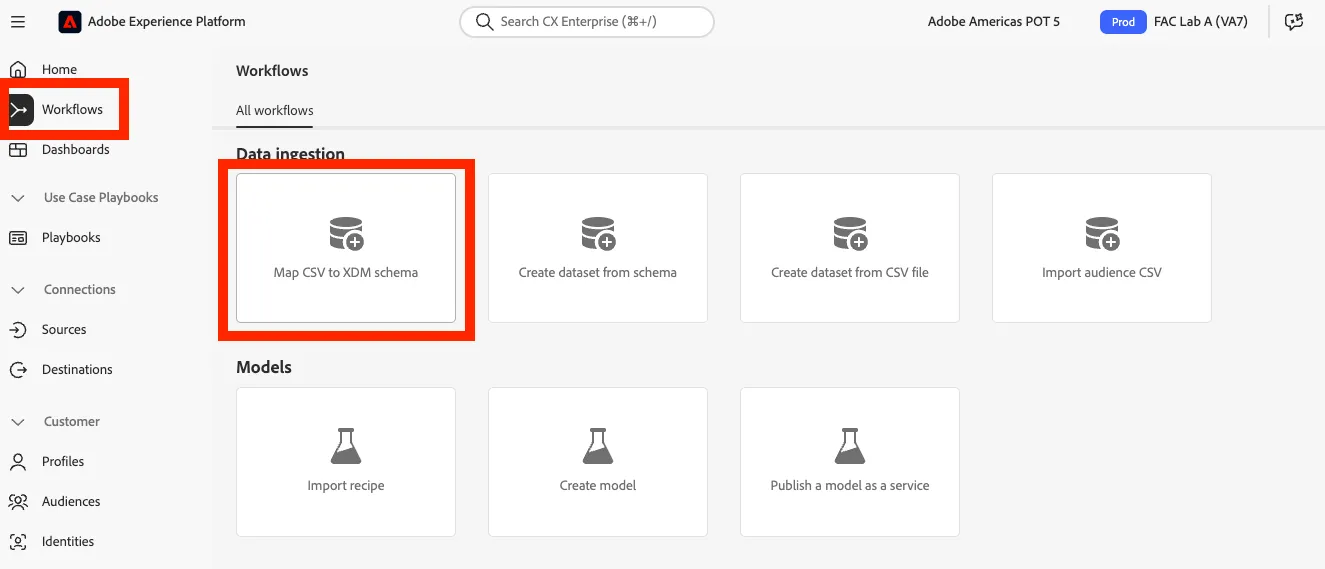1325x569 pixels.
Task: Open the Home menu item
Action: [59, 70]
